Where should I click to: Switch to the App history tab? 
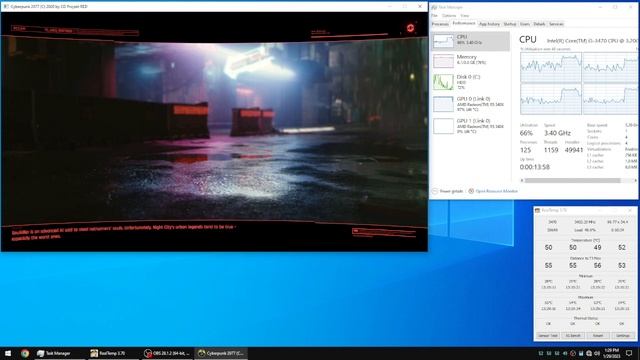click(x=489, y=24)
